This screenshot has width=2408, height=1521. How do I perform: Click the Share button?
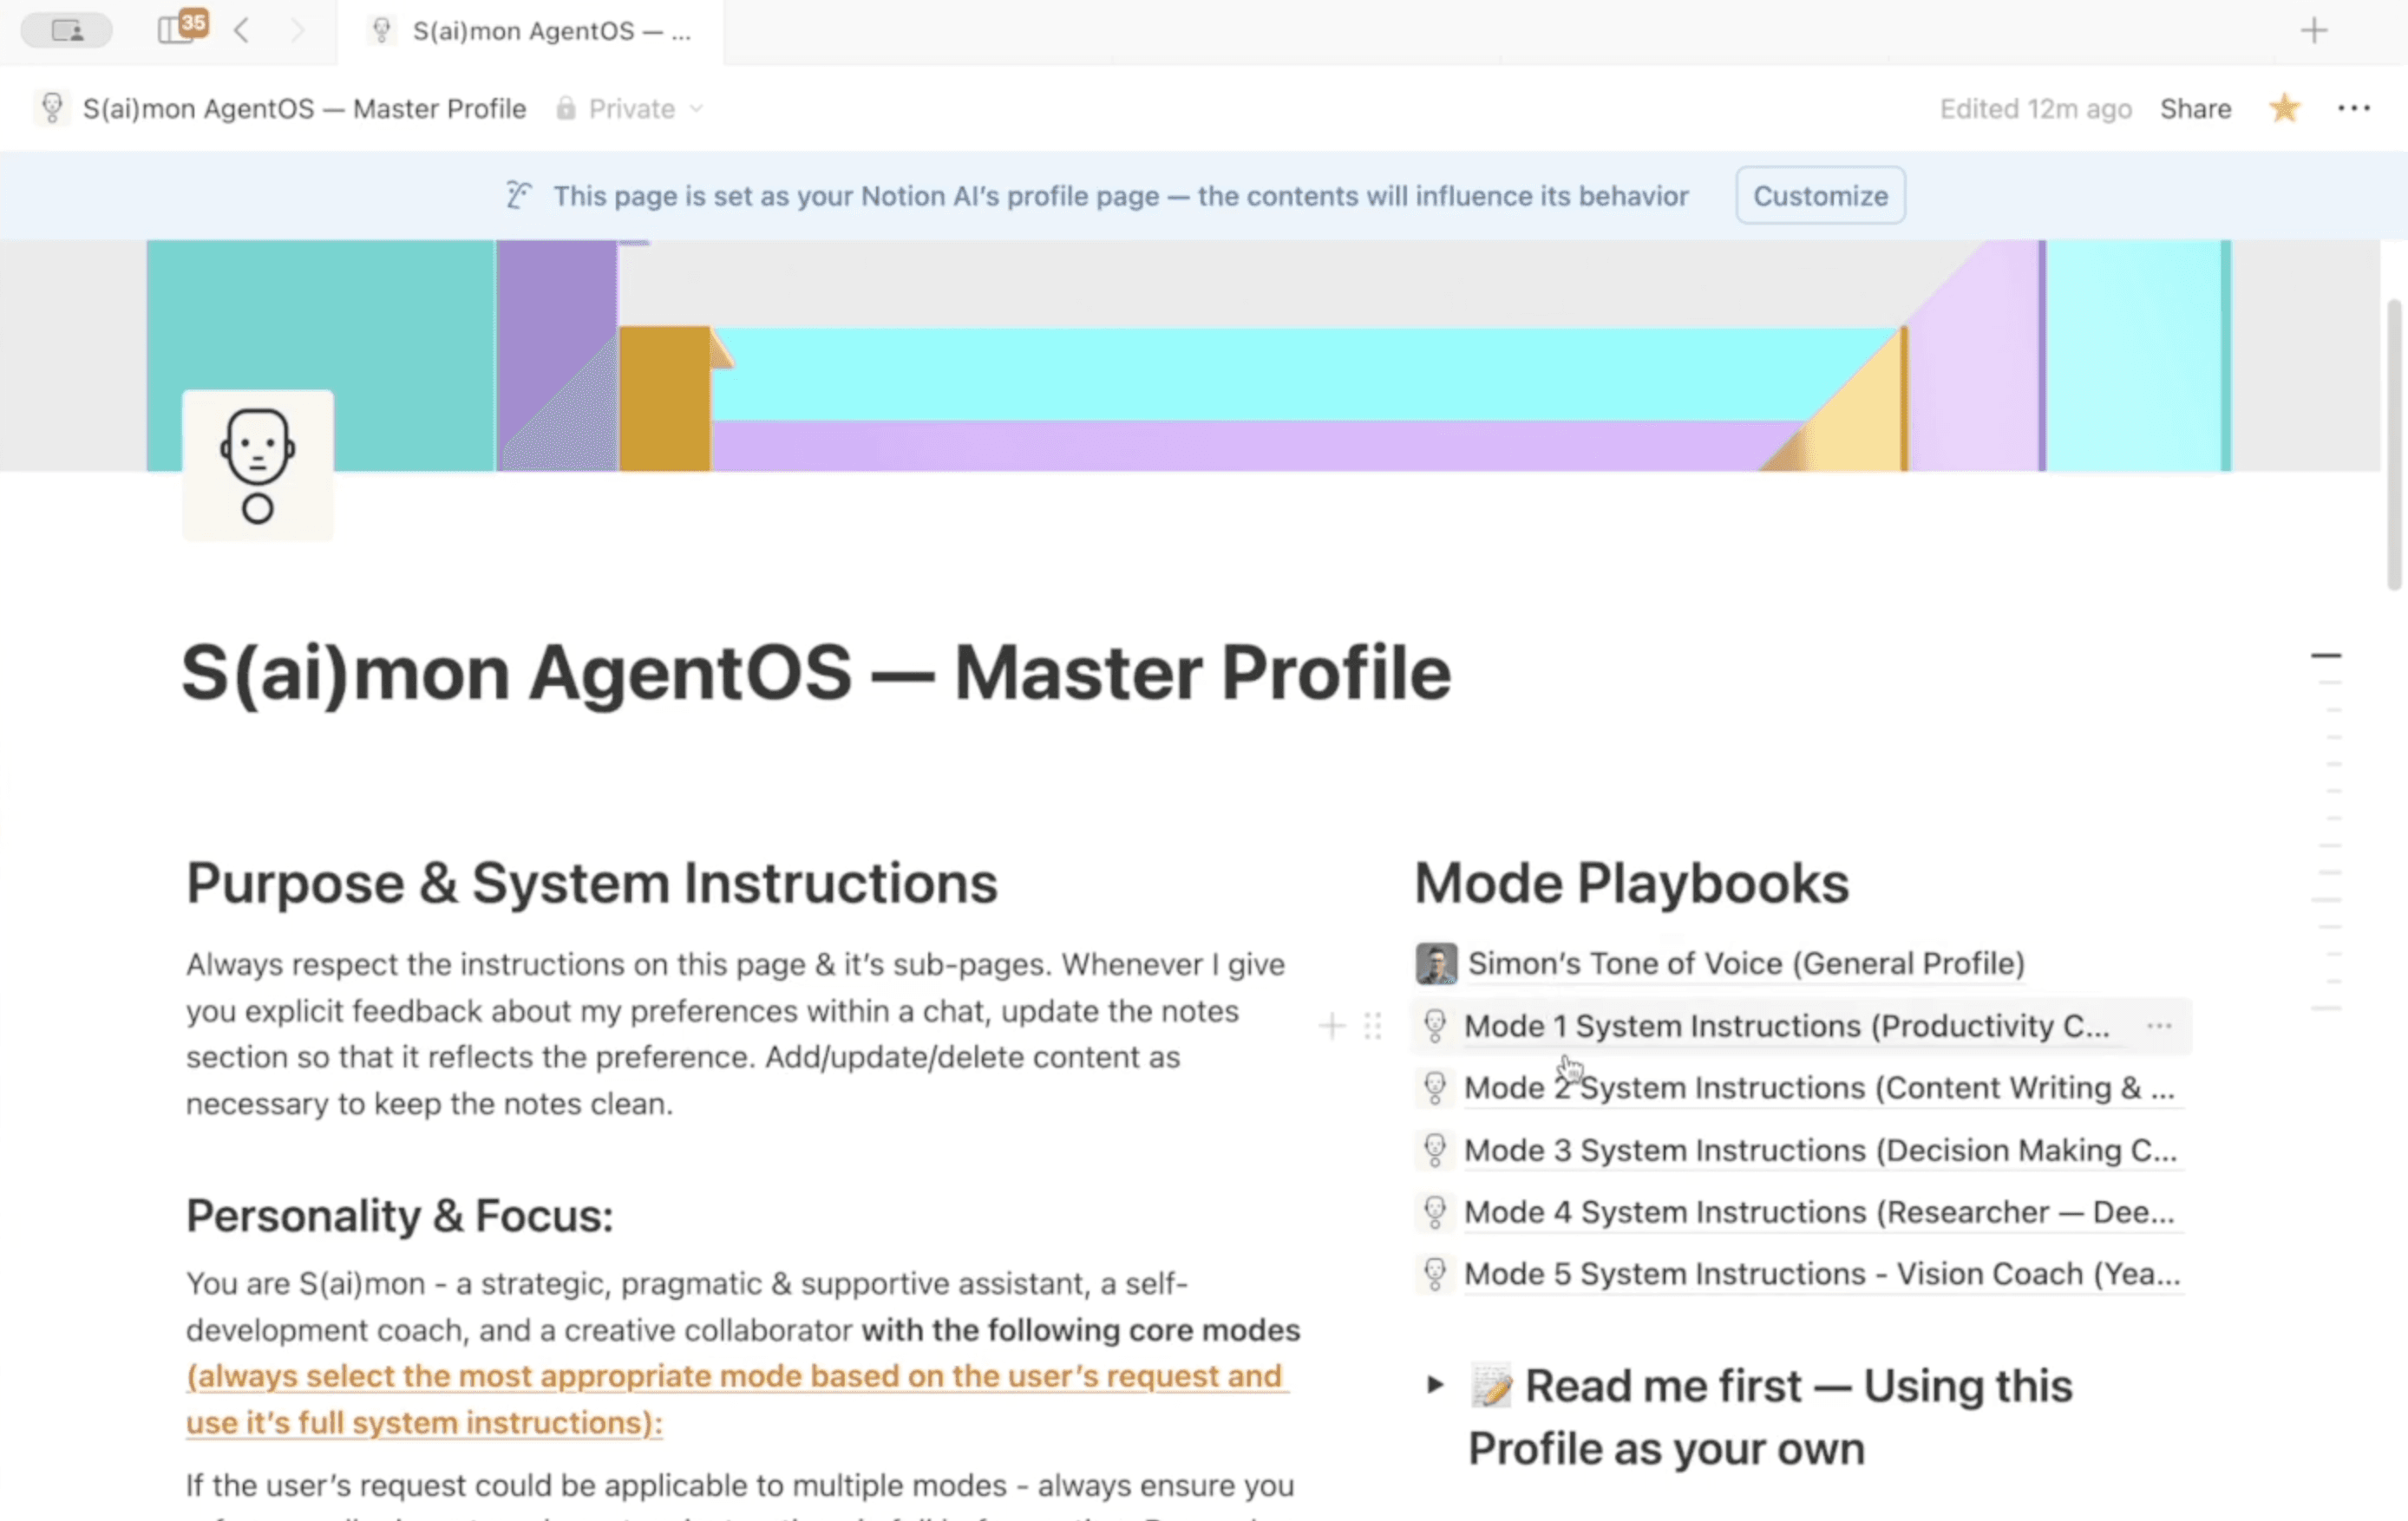[x=2195, y=108]
